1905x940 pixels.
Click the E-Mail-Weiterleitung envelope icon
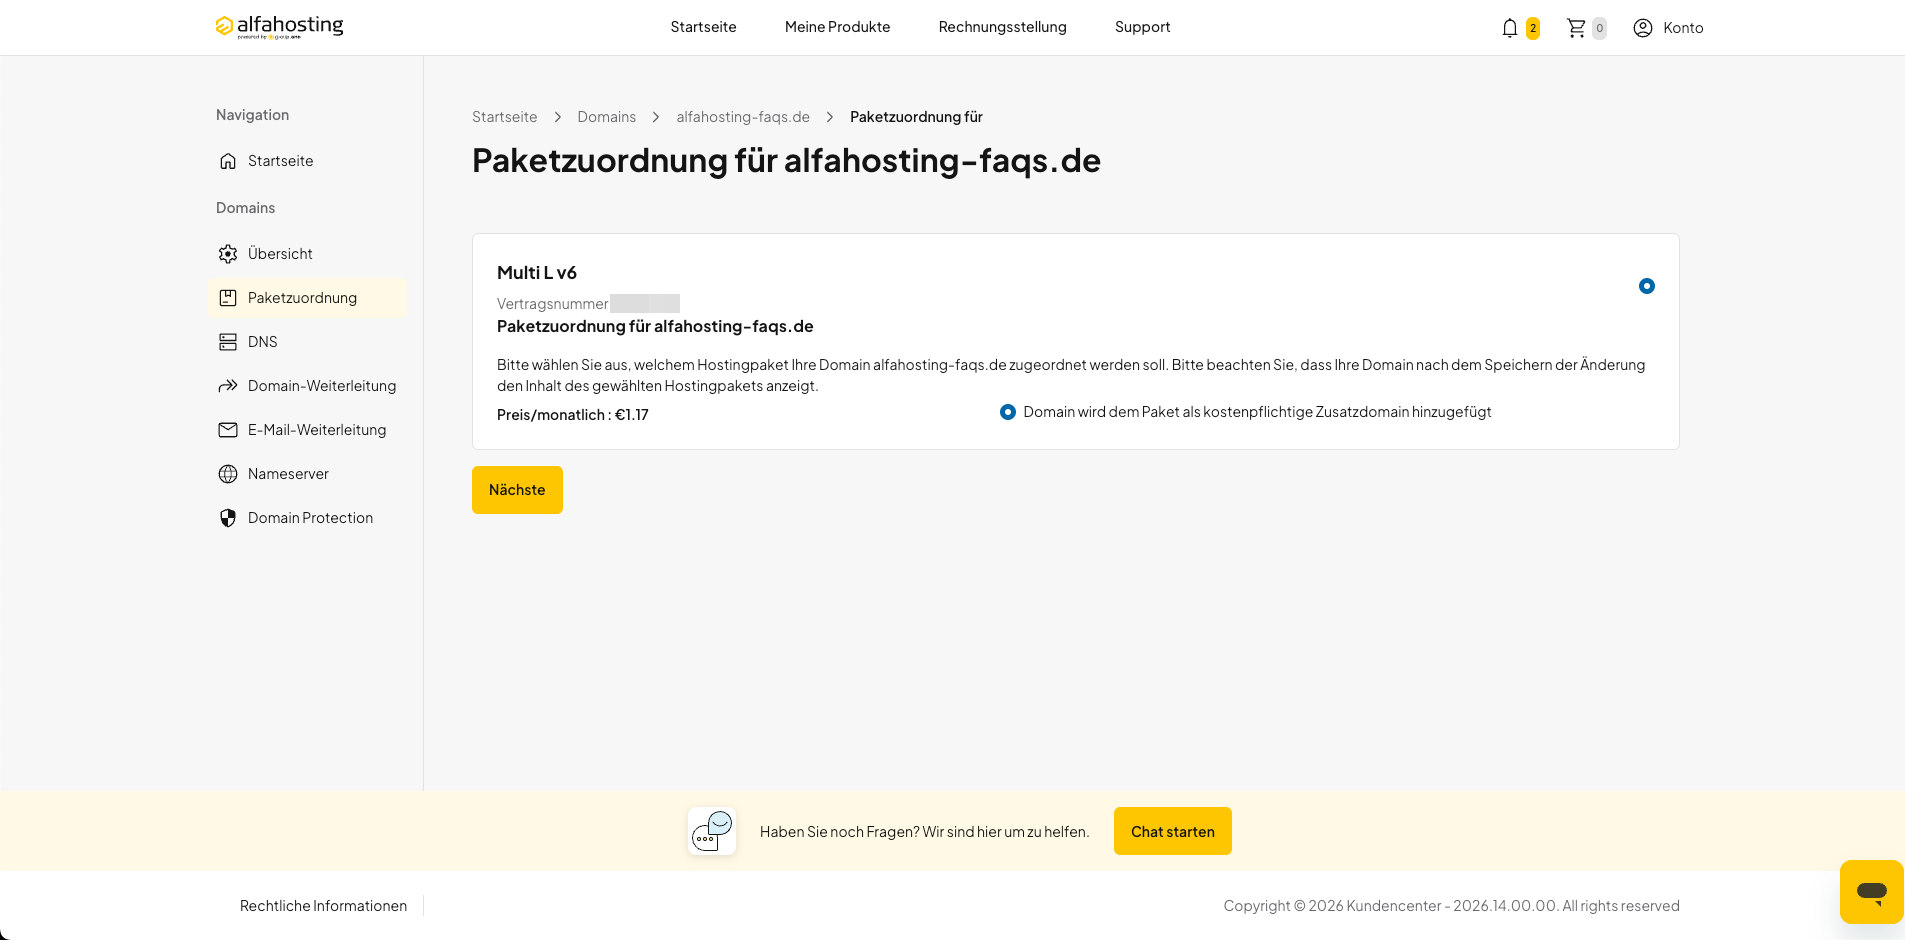pos(228,430)
